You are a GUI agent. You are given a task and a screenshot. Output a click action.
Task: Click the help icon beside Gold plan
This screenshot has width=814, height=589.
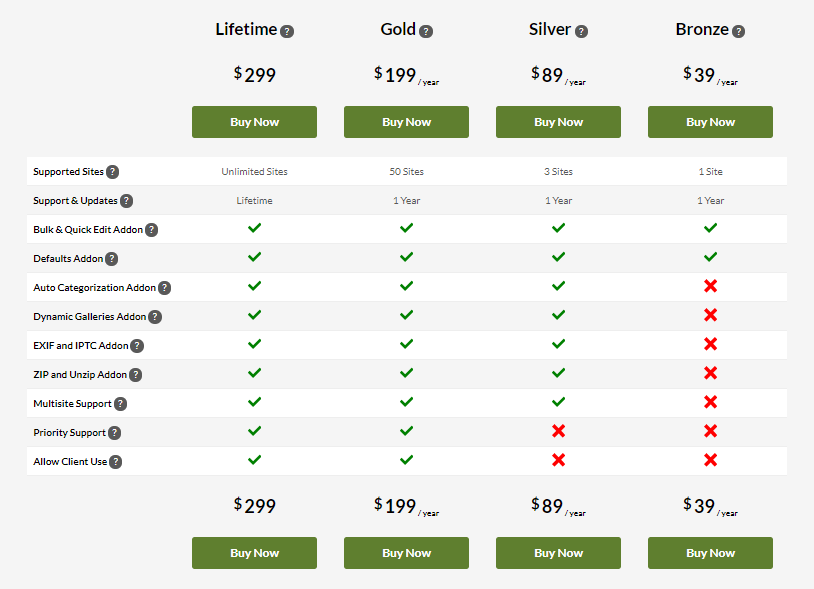(x=426, y=32)
